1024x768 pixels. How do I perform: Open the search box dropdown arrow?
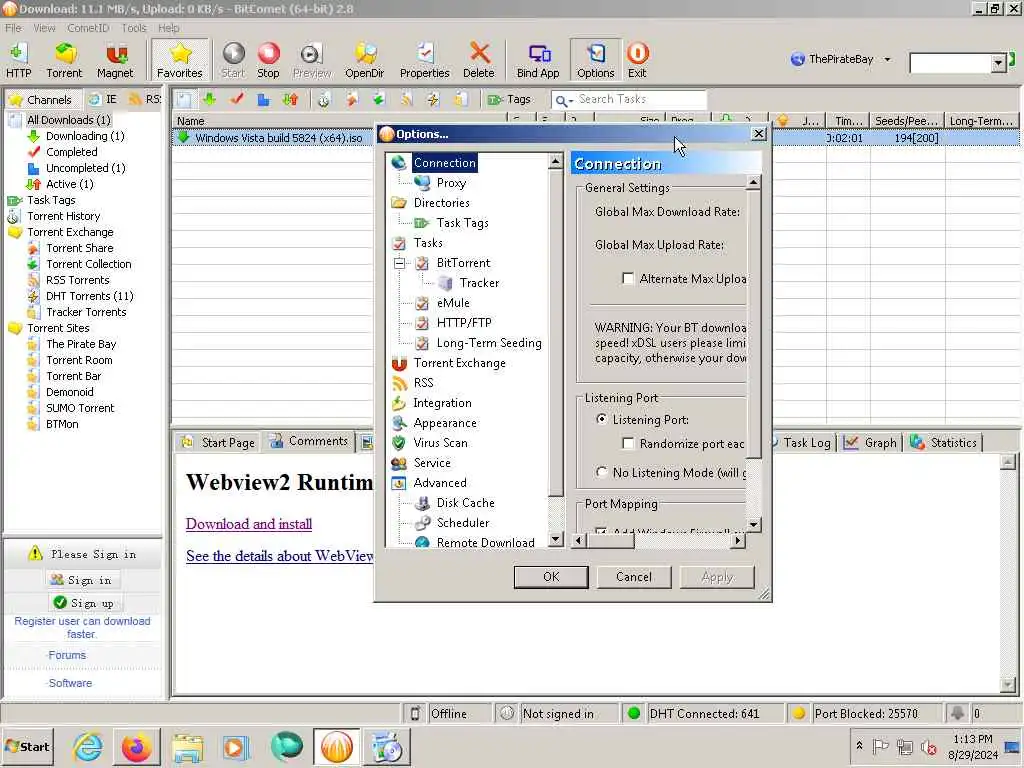pyautogui.click(x=998, y=63)
